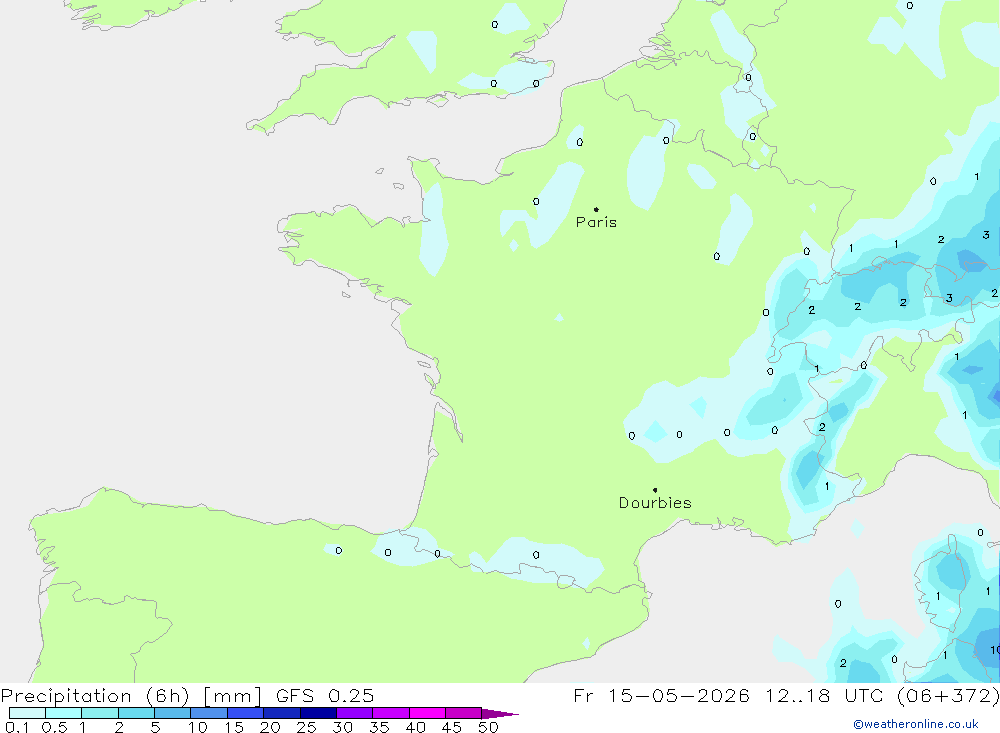This screenshot has width=1000, height=733.
Task: Click the purple over-50 legend arrow tip
Action: click(x=500, y=713)
